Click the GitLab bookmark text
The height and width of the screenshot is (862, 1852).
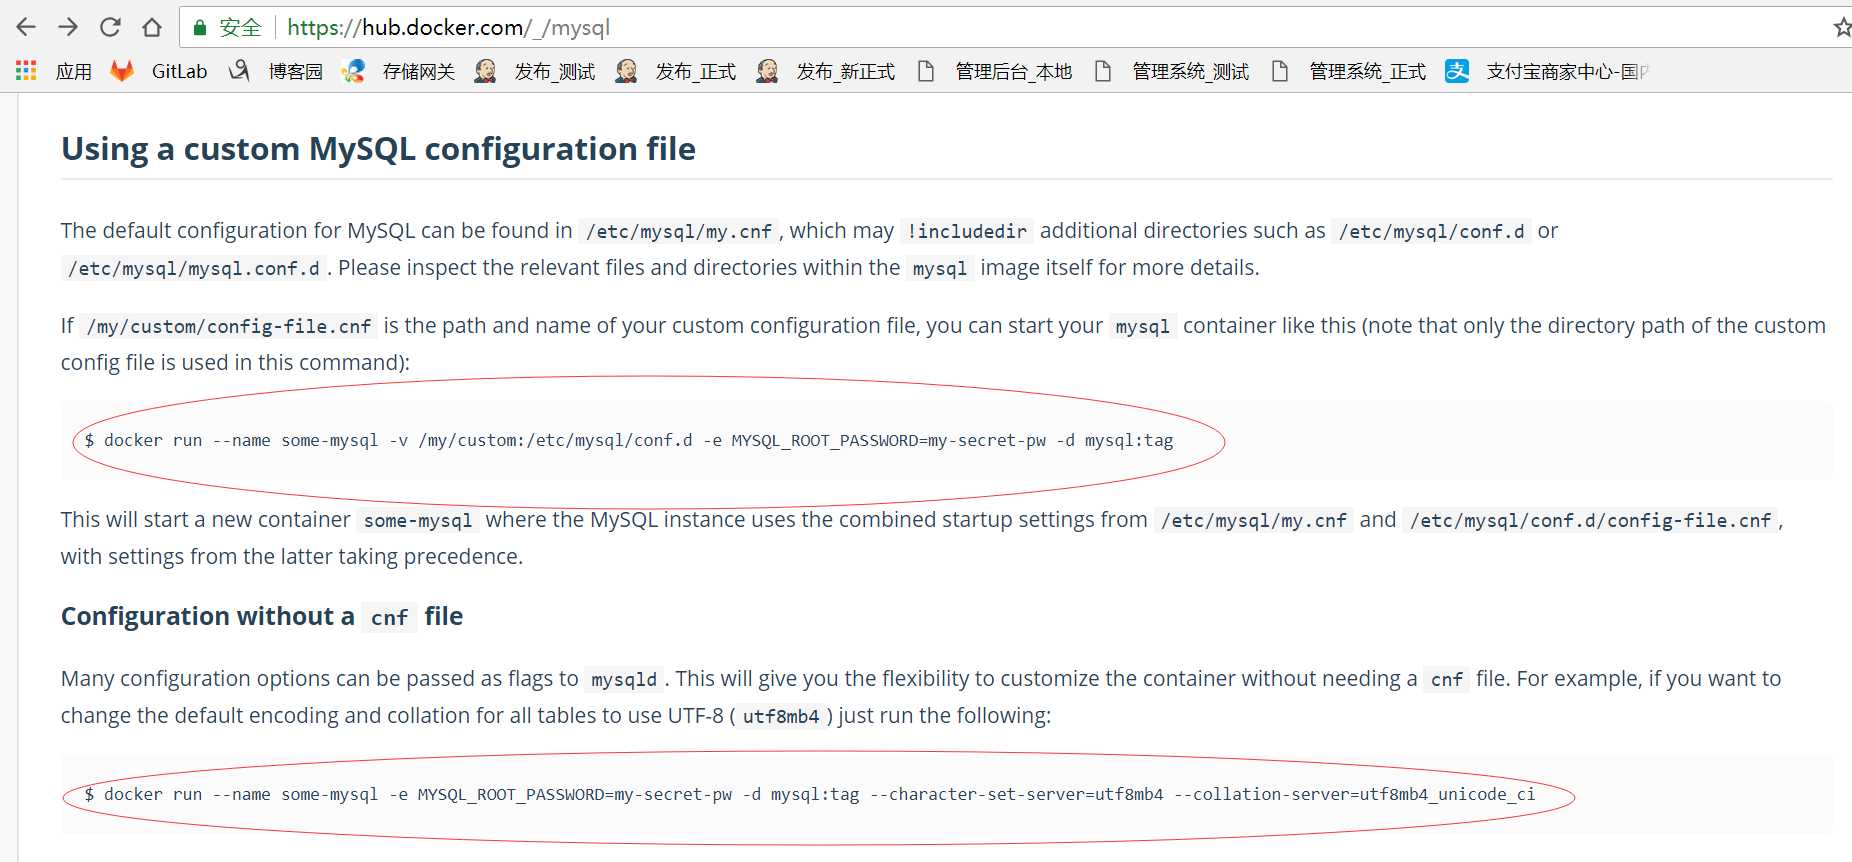click(179, 72)
